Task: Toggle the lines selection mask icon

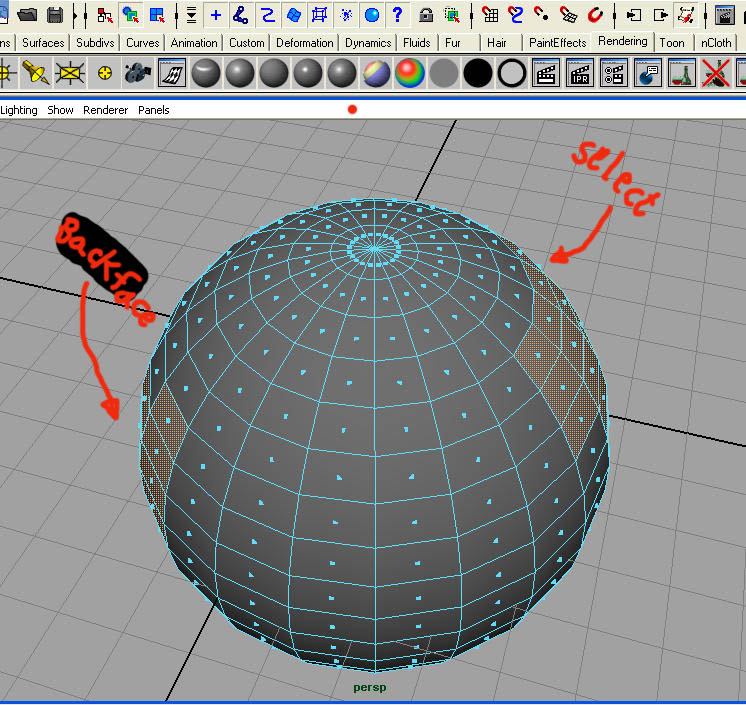Action: click(x=267, y=15)
